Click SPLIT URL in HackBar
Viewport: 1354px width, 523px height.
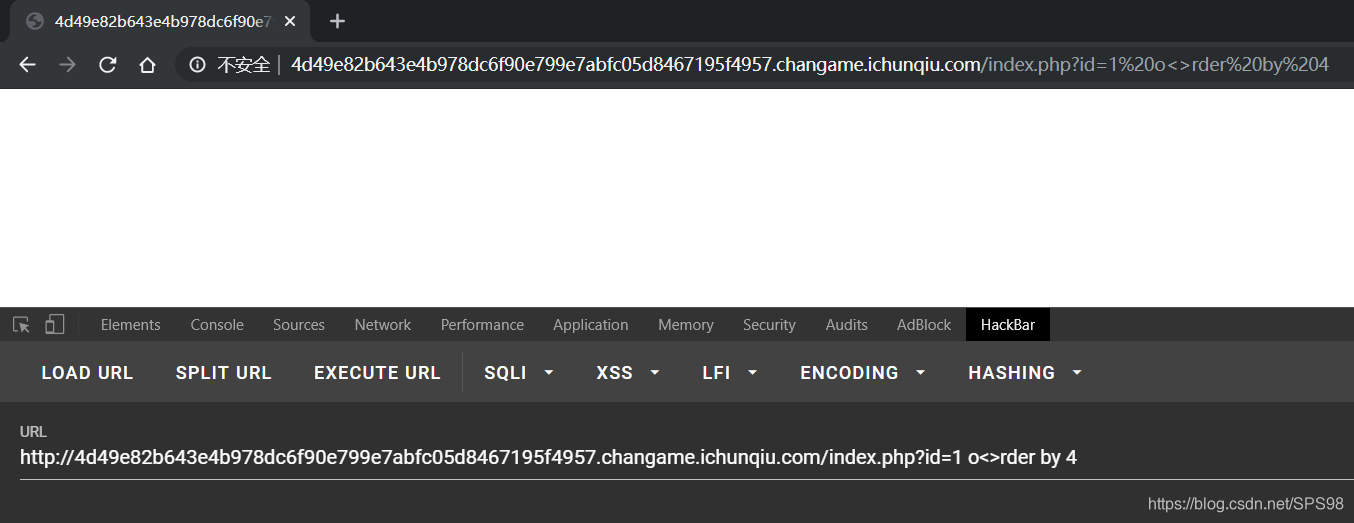pyautogui.click(x=224, y=373)
